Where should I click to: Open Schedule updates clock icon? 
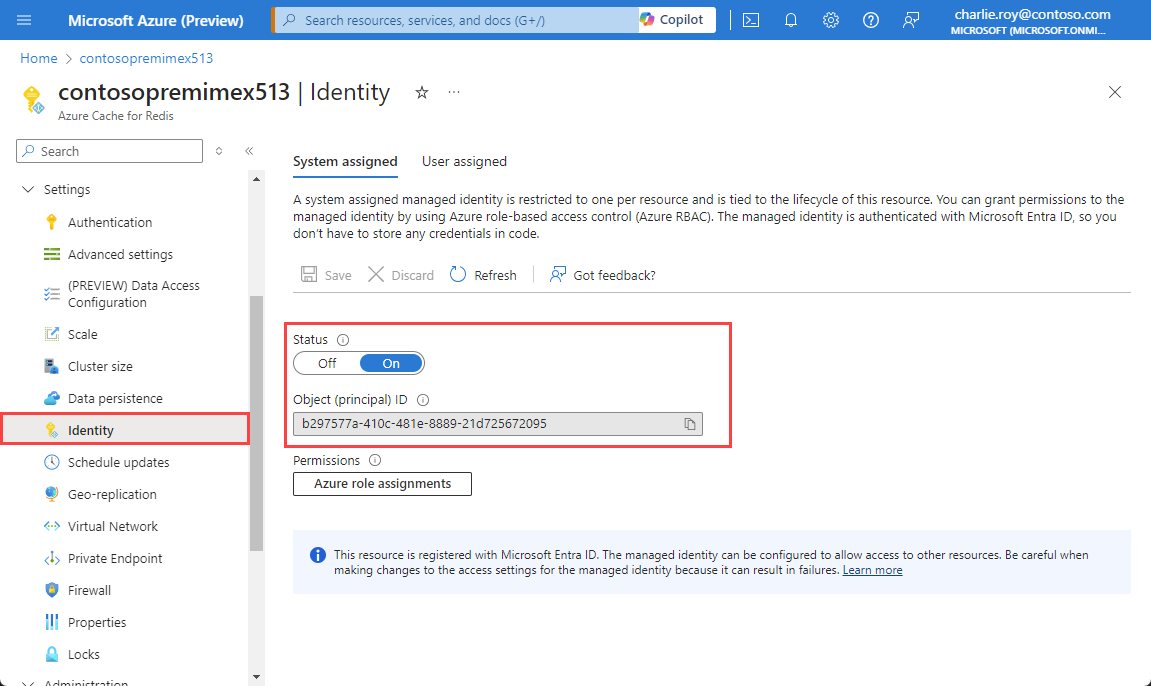(x=51, y=462)
